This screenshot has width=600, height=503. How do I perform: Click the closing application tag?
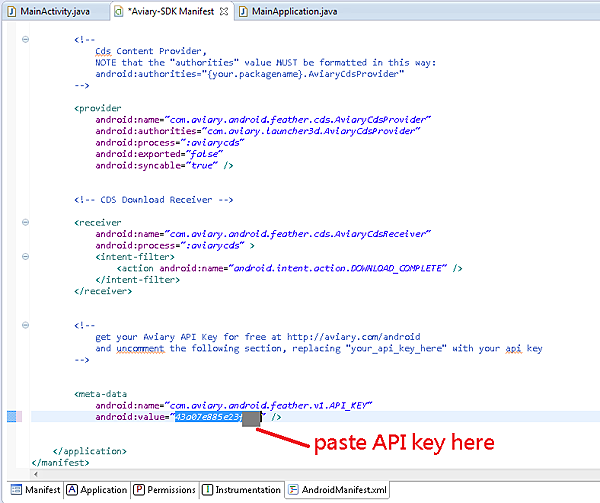pyautogui.click(x=90, y=451)
